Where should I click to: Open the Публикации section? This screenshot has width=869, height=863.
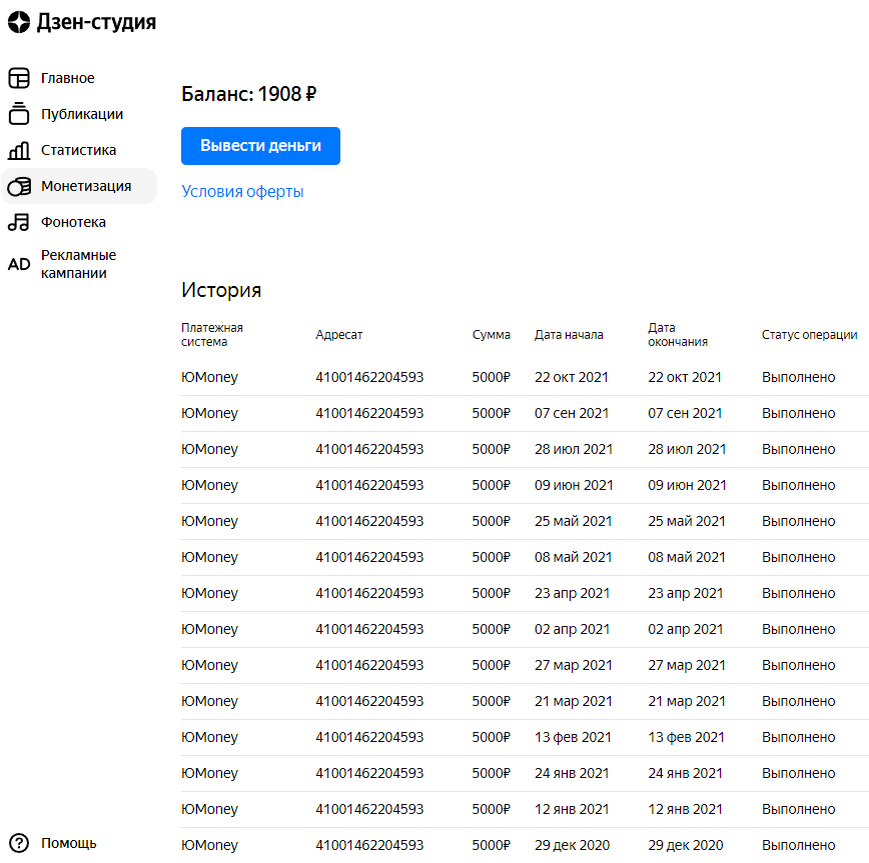(x=82, y=114)
